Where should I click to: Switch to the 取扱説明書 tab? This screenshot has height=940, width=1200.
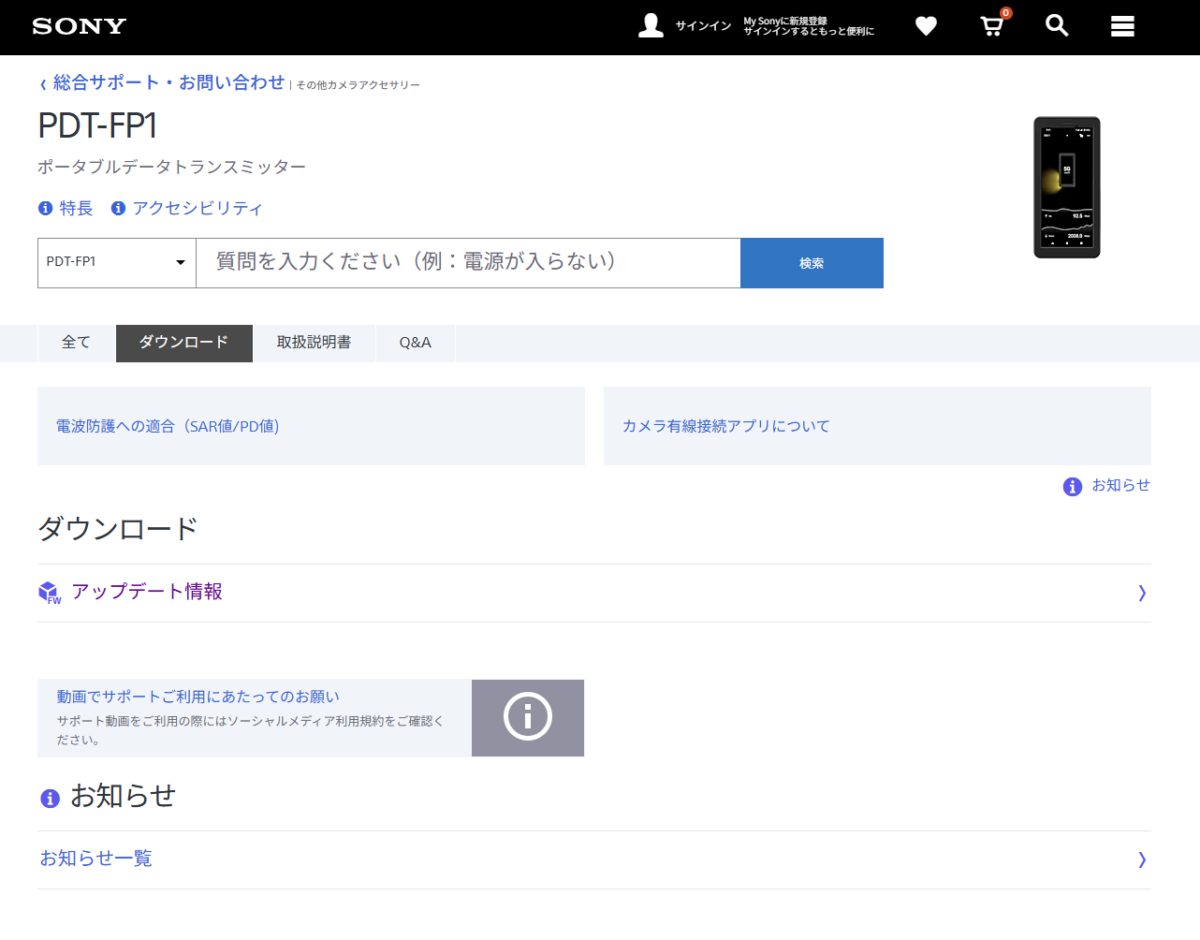pos(314,342)
